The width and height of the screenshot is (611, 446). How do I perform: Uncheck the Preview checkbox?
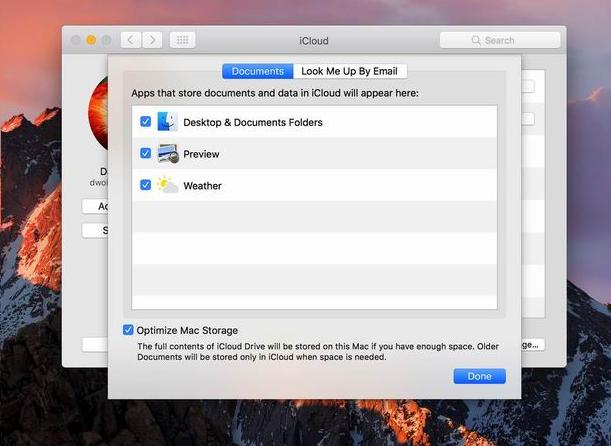coord(145,153)
